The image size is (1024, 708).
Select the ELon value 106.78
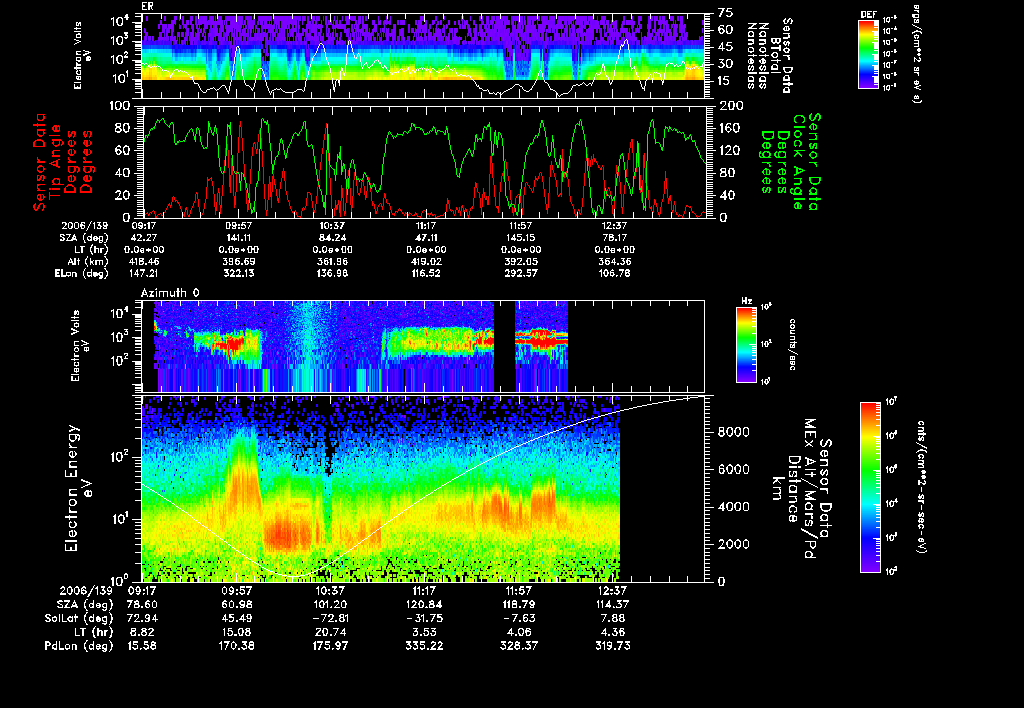point(615,274)
